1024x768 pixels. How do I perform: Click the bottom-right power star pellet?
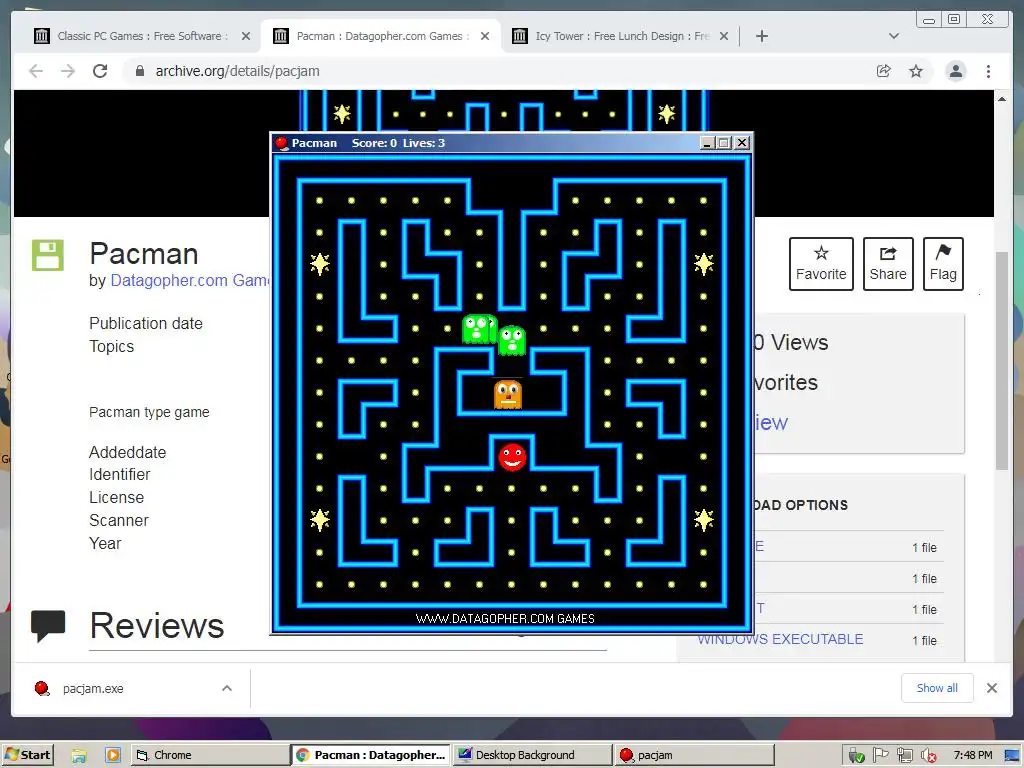click(x=703, y=520)
